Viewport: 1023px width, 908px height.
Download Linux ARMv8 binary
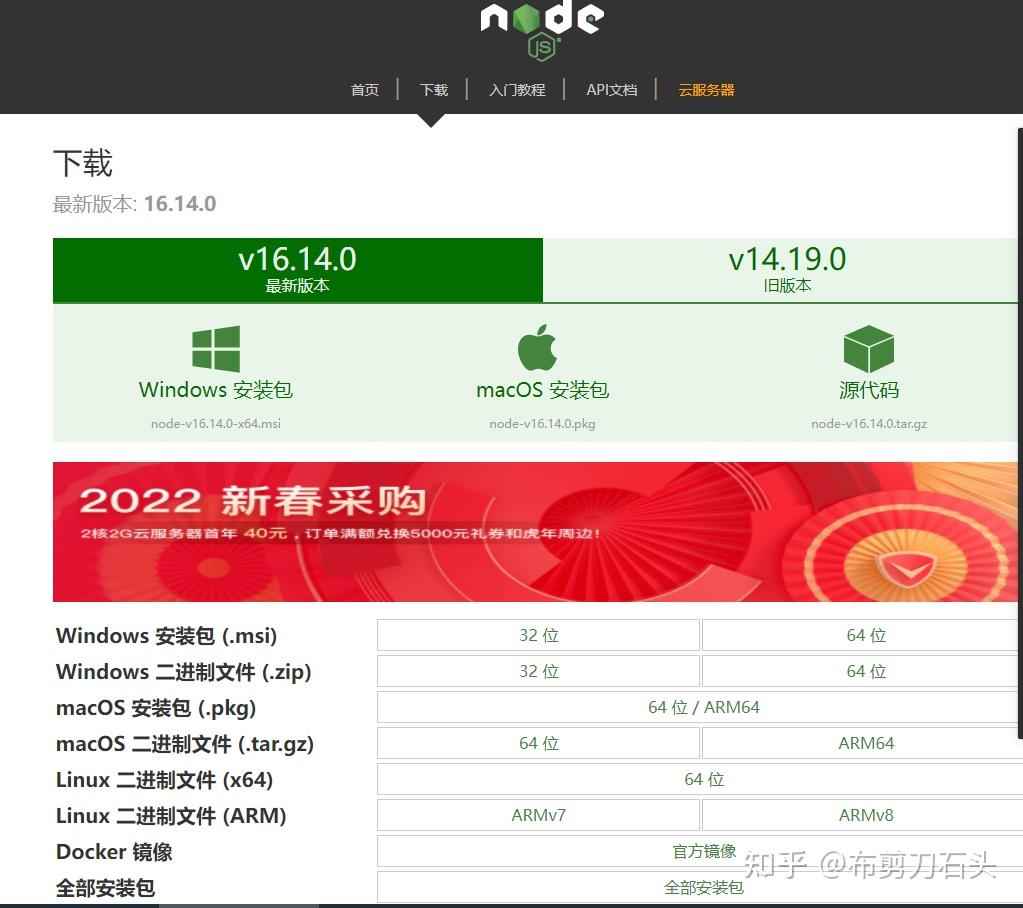point(863,815)
